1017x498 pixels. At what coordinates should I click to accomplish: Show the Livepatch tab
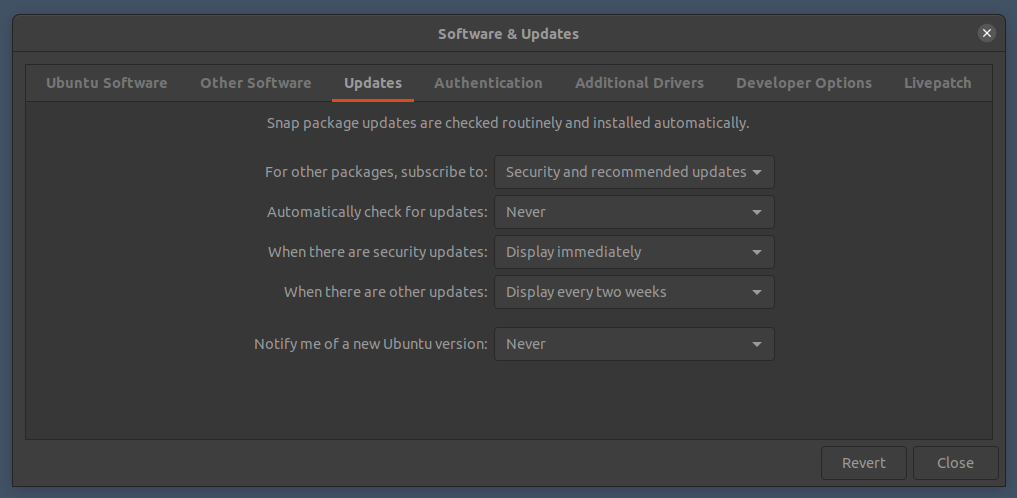pos(937,83)
